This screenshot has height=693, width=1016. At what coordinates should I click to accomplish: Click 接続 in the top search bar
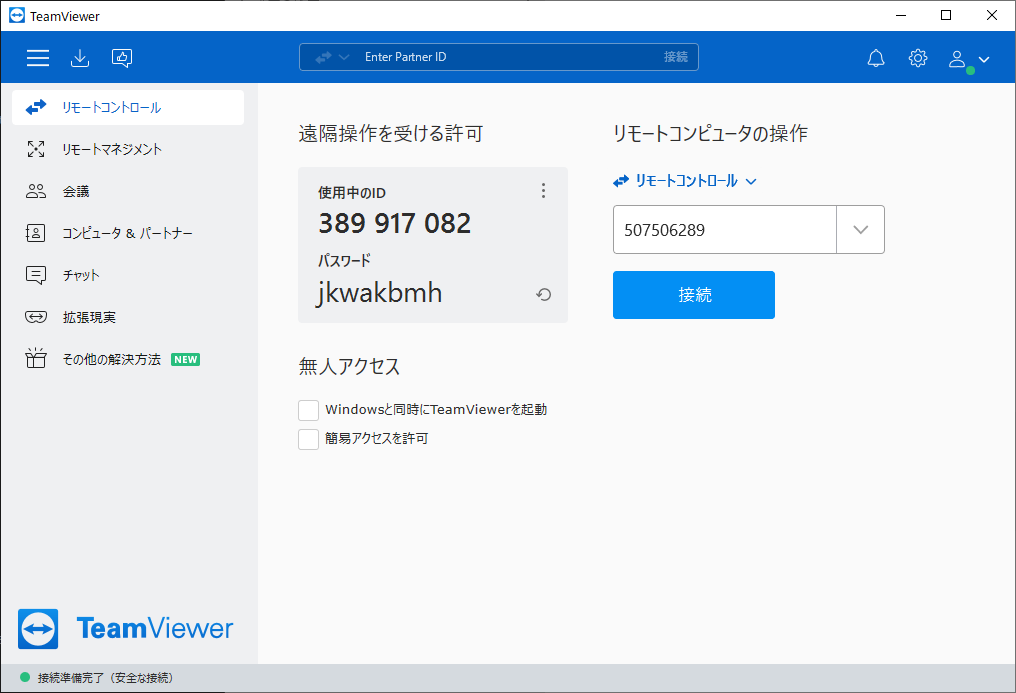click(x=676, y=57)
